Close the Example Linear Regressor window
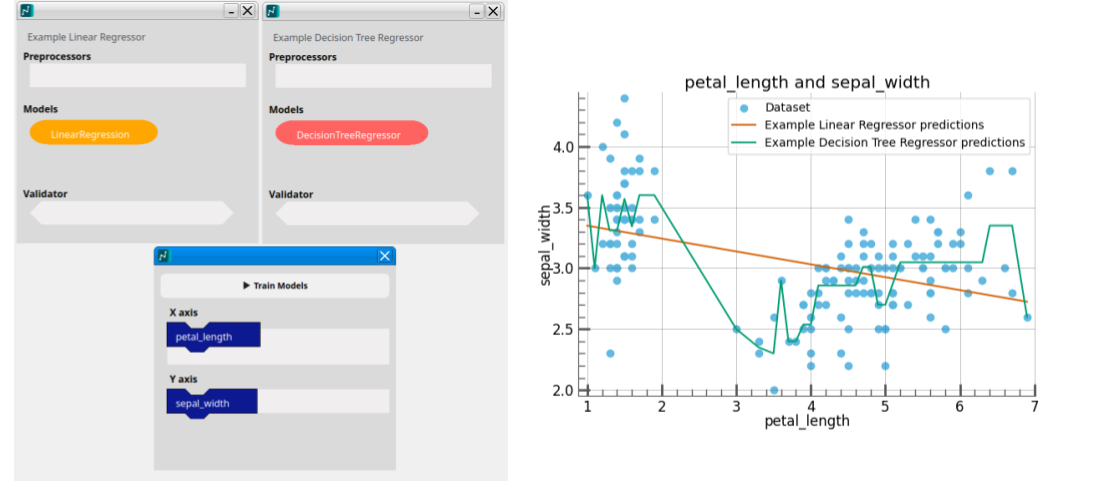 click(247, 11)
